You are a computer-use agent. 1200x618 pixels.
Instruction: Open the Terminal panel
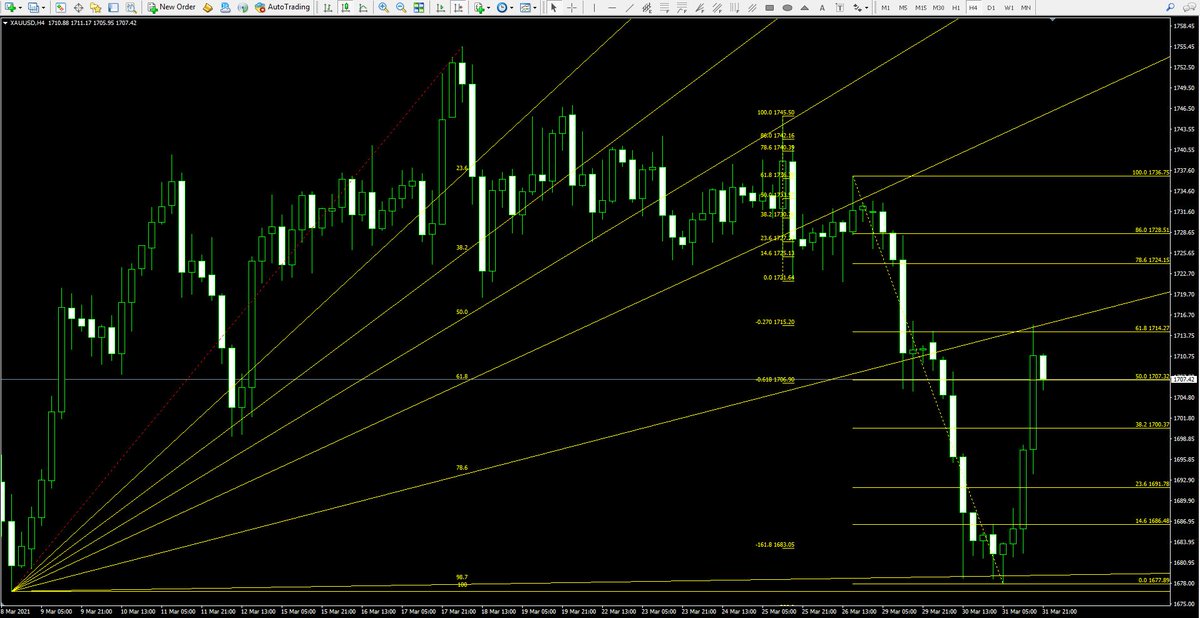(x=113, y=7)
